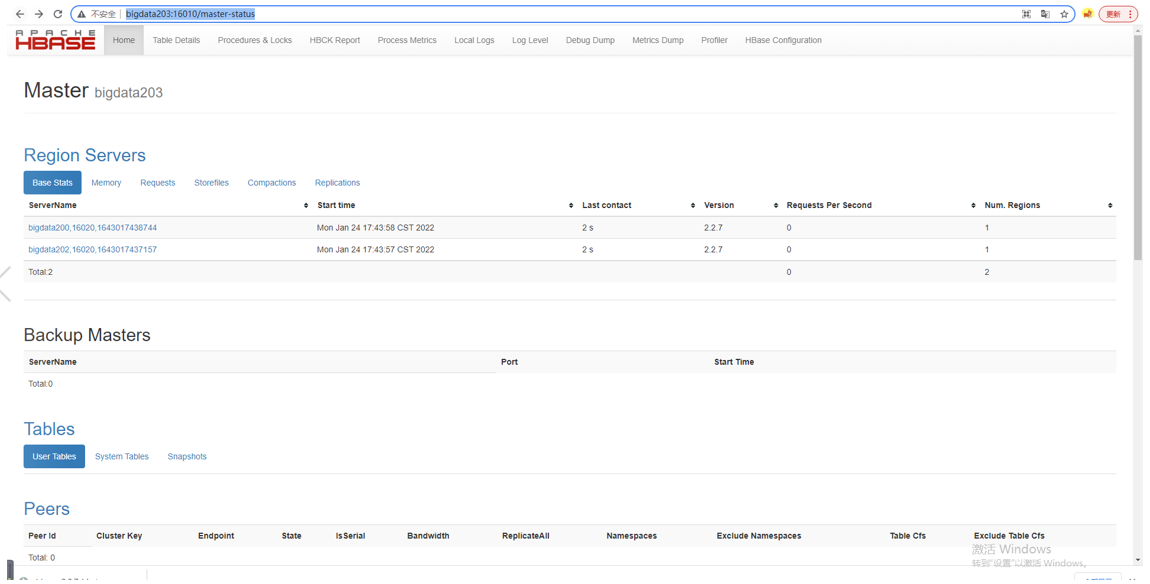This screenshot has width=1150, height=584.
Task: Click the Apache HBase logo
Action: pos(56,40)
